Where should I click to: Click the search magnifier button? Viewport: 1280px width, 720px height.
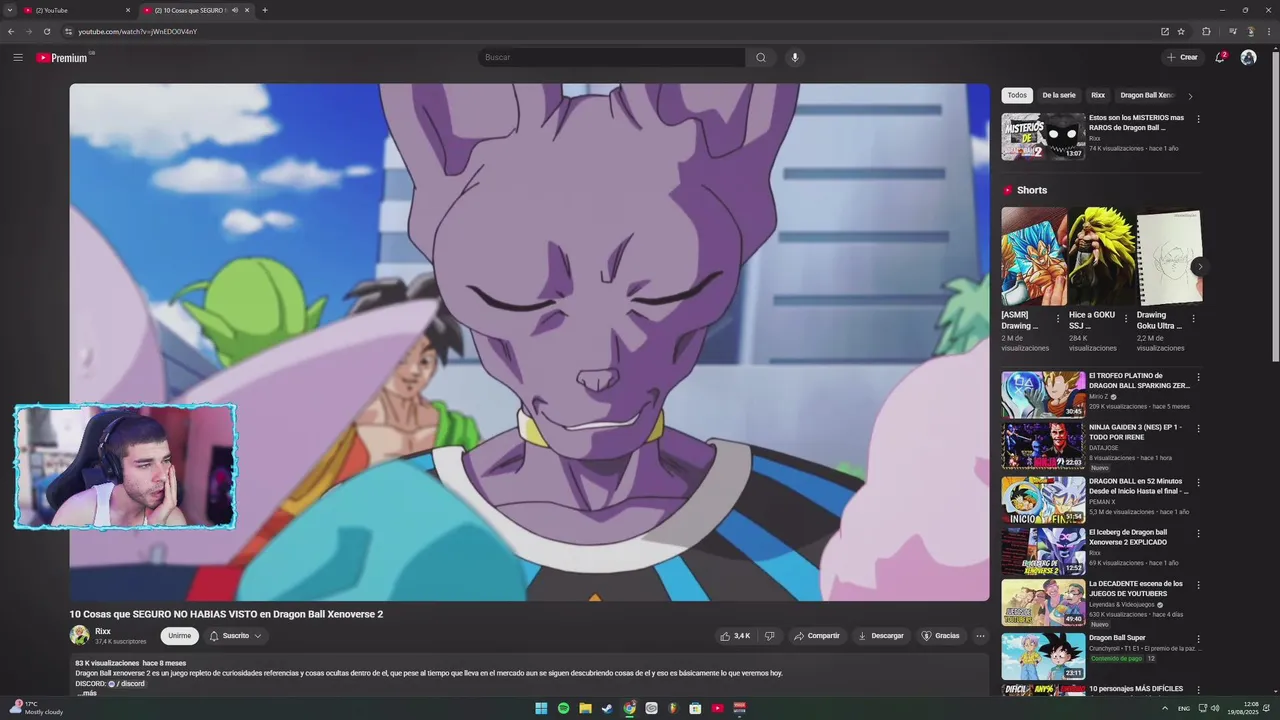pyautogui.click(x=761, y=57)
